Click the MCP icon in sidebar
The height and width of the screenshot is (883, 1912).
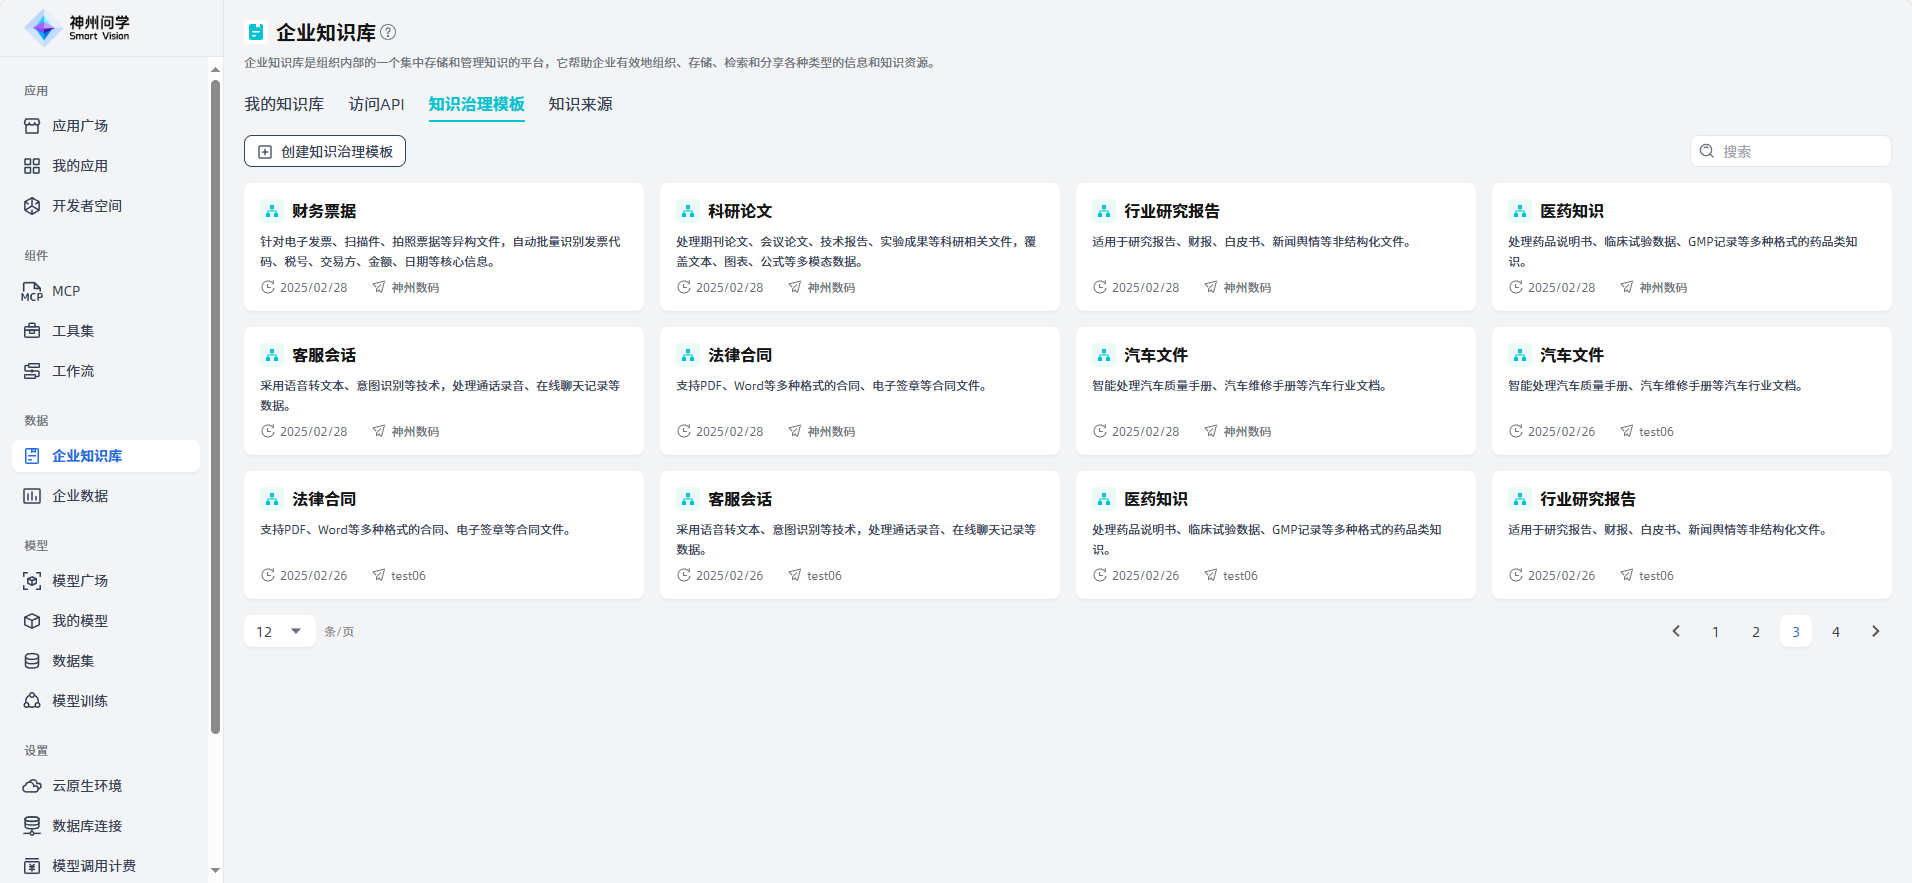click(32, 291)
